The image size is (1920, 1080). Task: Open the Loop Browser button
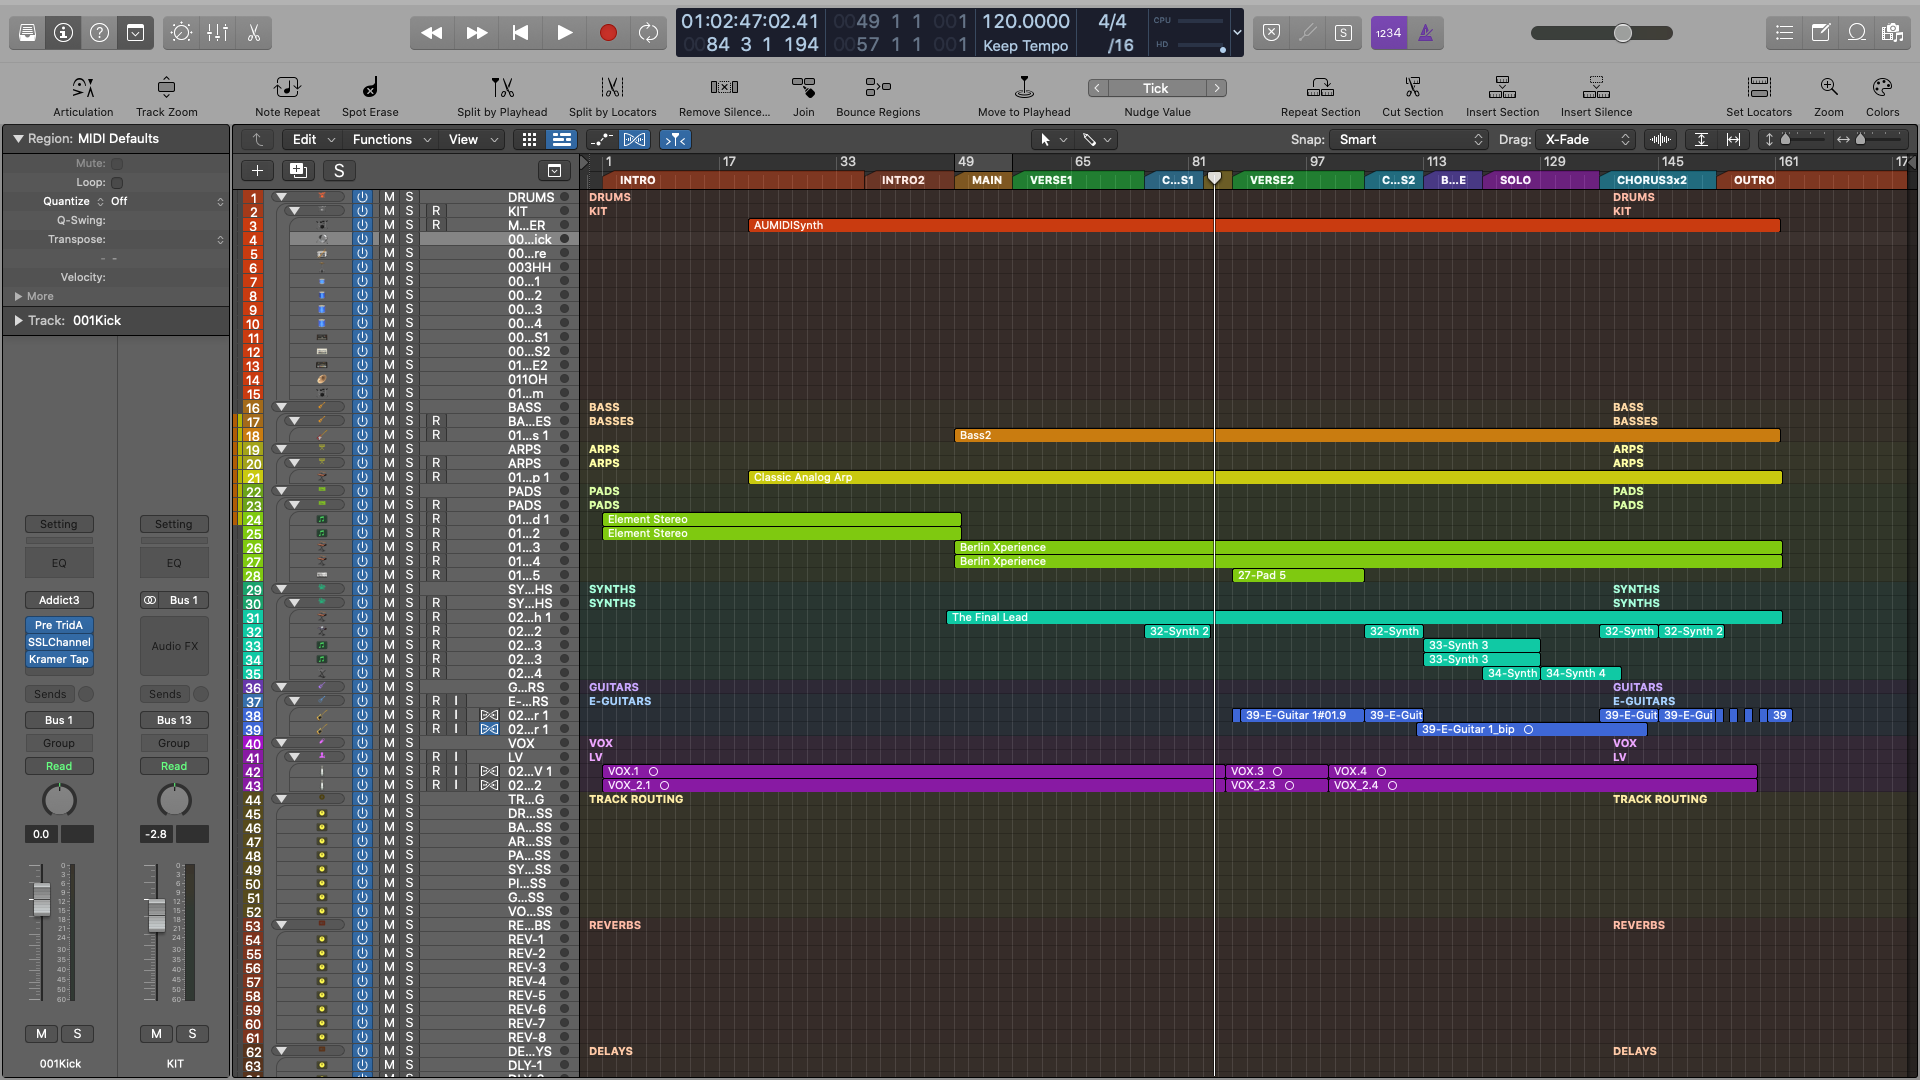(1857, 33)
